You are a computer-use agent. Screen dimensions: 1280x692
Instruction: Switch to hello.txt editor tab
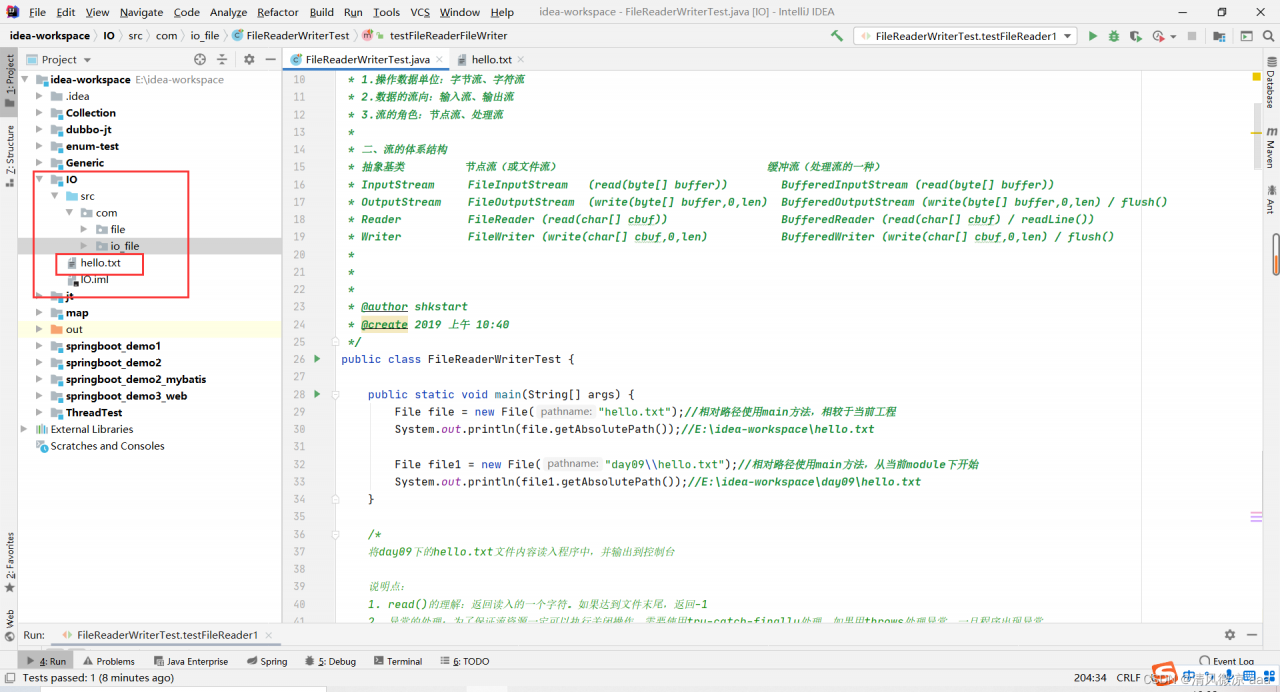click(491, 60)
